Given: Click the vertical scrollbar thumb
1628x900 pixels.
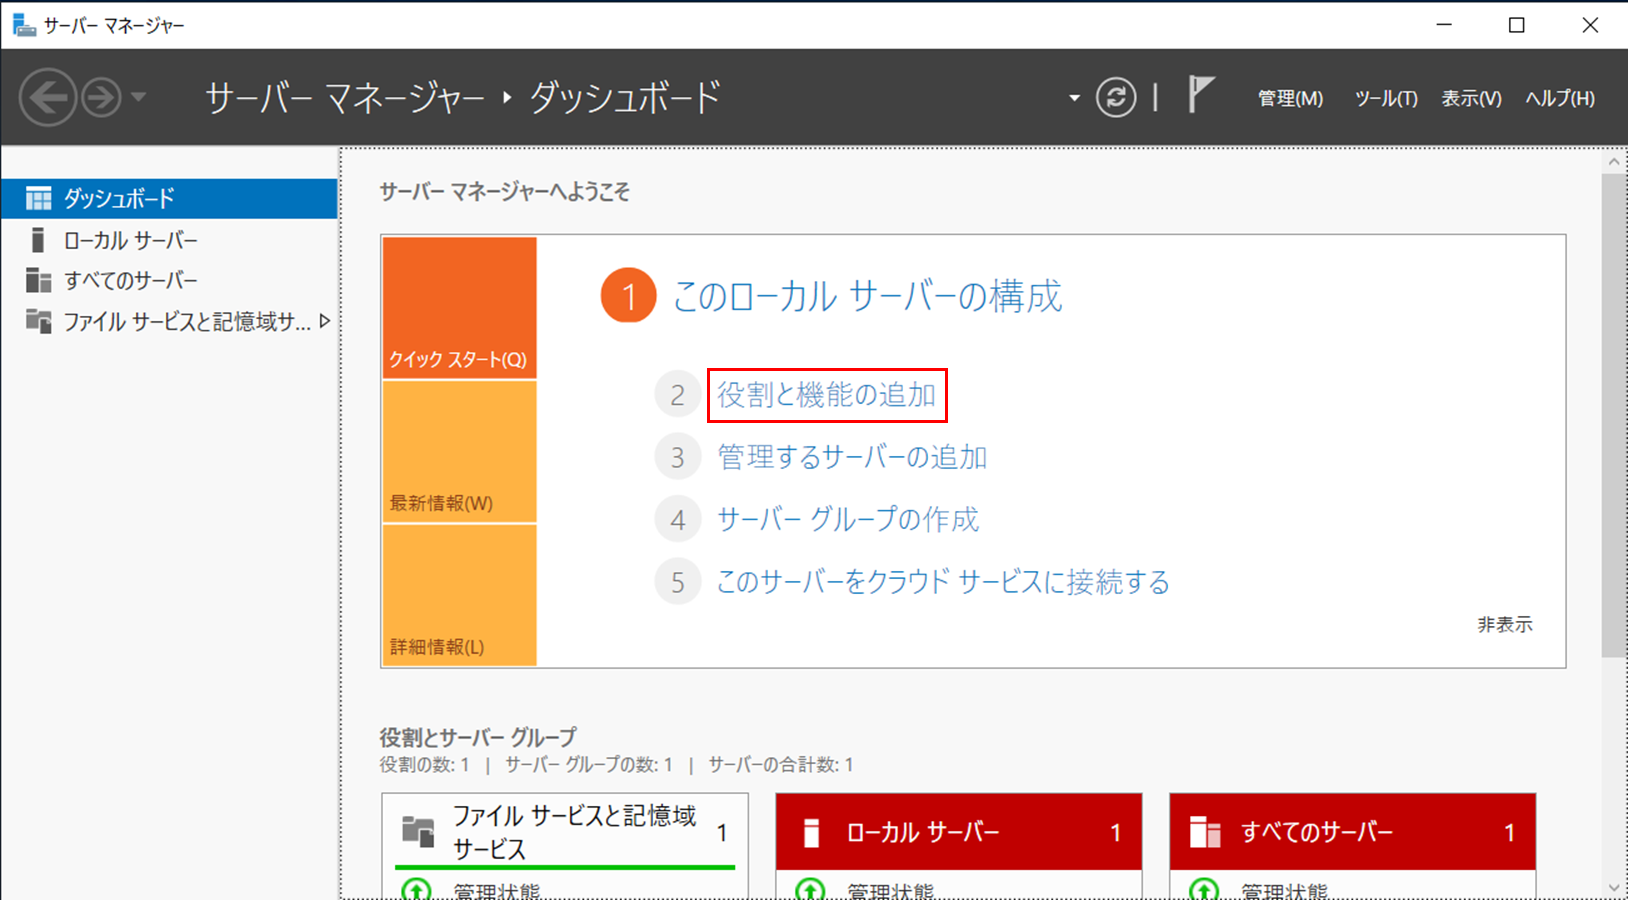Looking at the screenshot, I should pos(1614,416).
